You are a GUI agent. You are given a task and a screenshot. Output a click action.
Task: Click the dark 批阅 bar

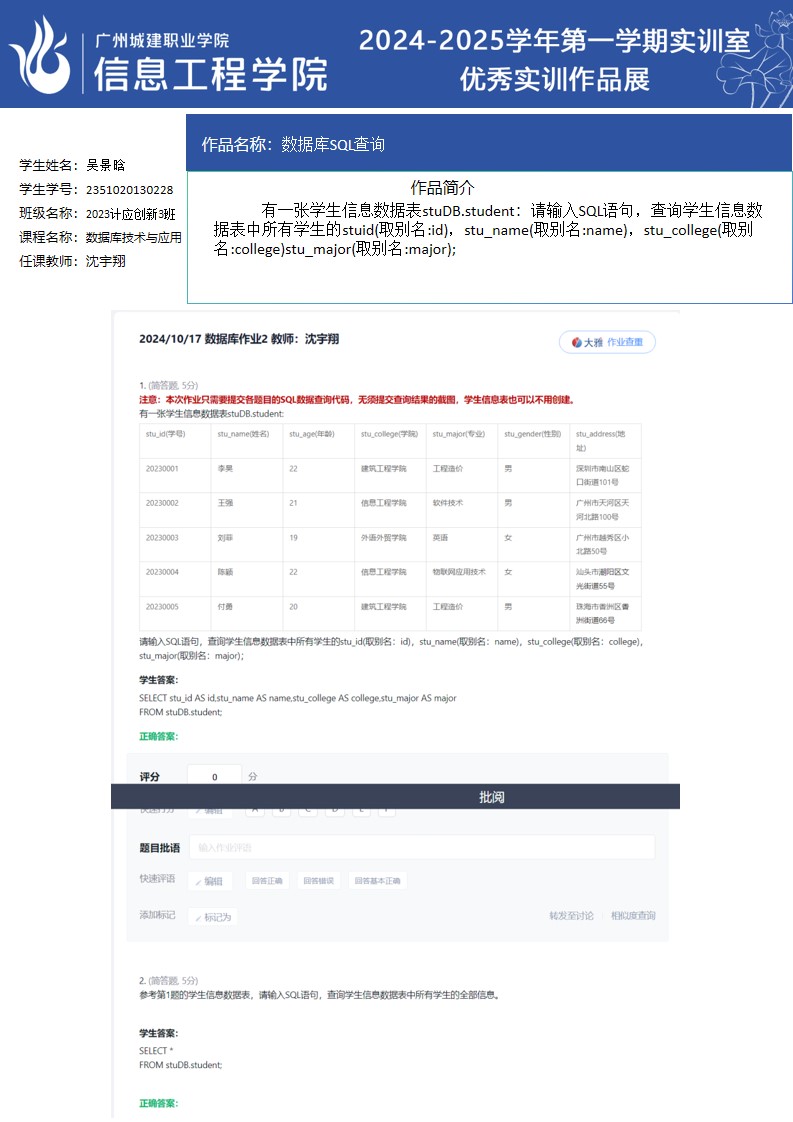395,797
